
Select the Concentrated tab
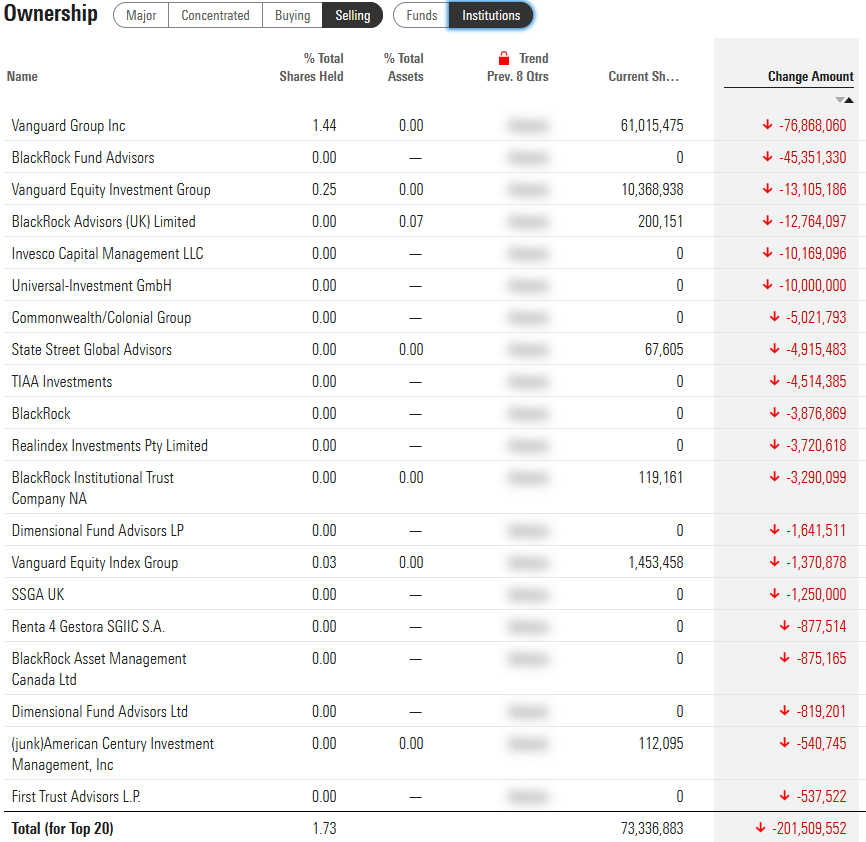(215, 15)
